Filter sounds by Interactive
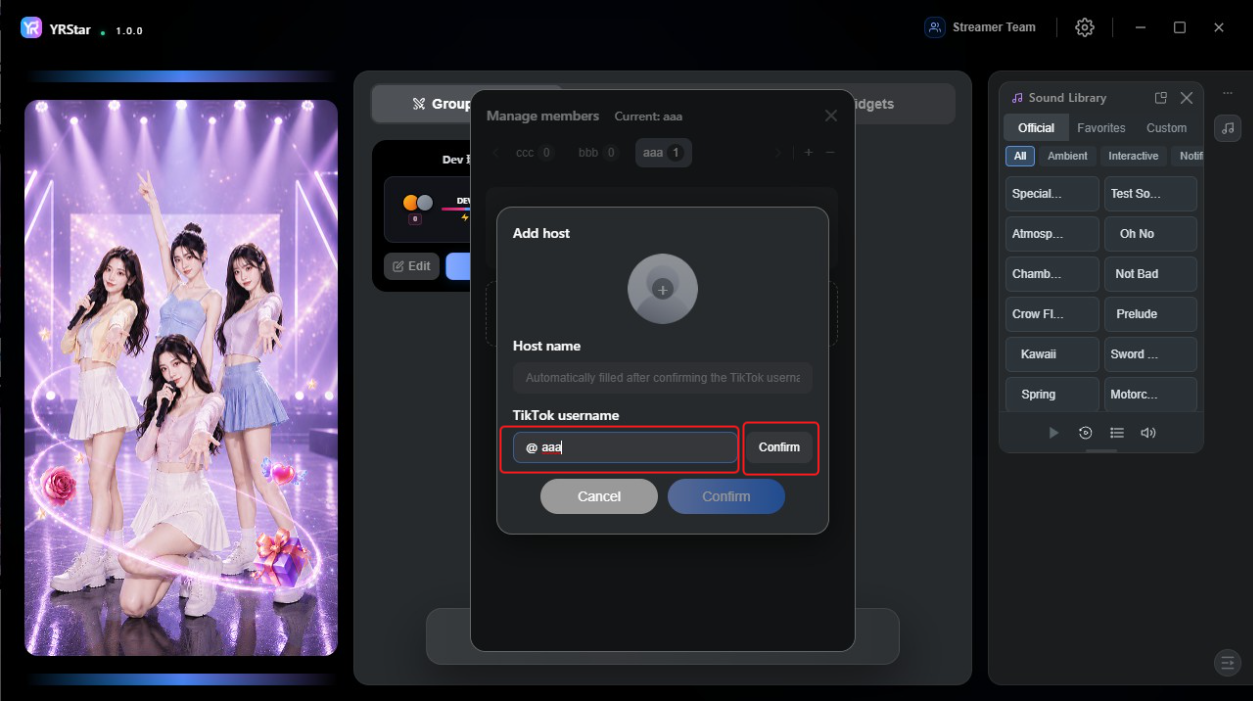Image resolution: width=1253 pixels, height=701 pixels. tap(1133, 156)
